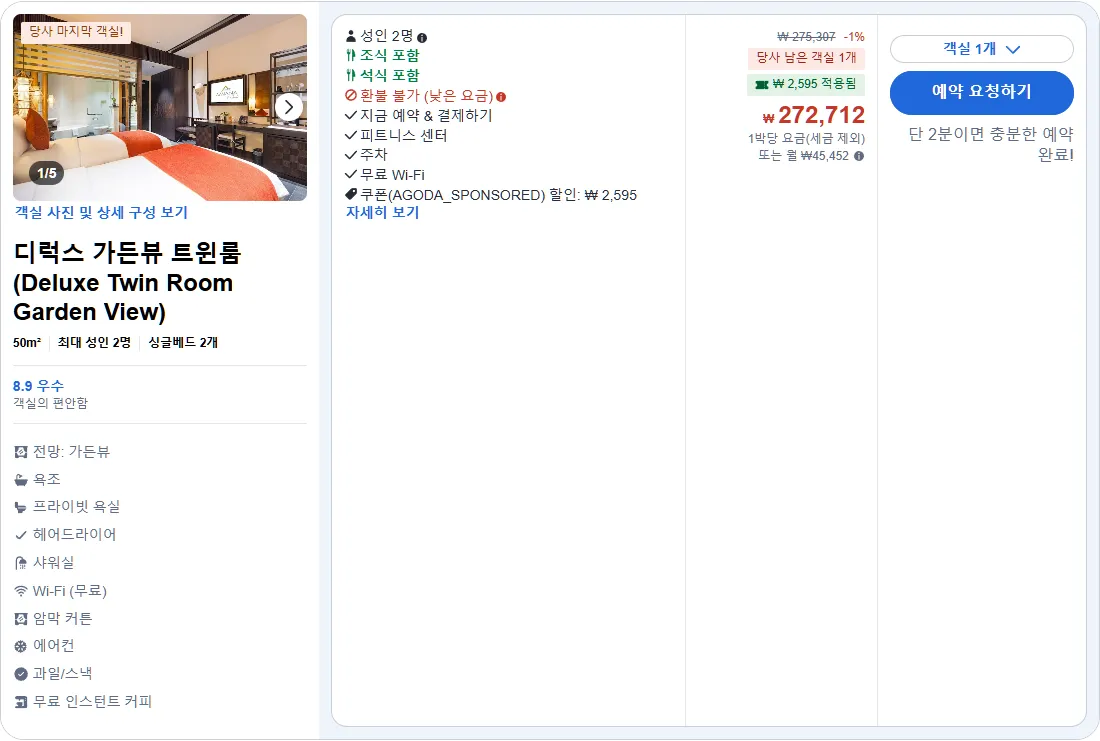Viewport: 1100px width, 741px height.
Task: Click the checkmark beside 피트니스 센터
Action: (351, 135)
